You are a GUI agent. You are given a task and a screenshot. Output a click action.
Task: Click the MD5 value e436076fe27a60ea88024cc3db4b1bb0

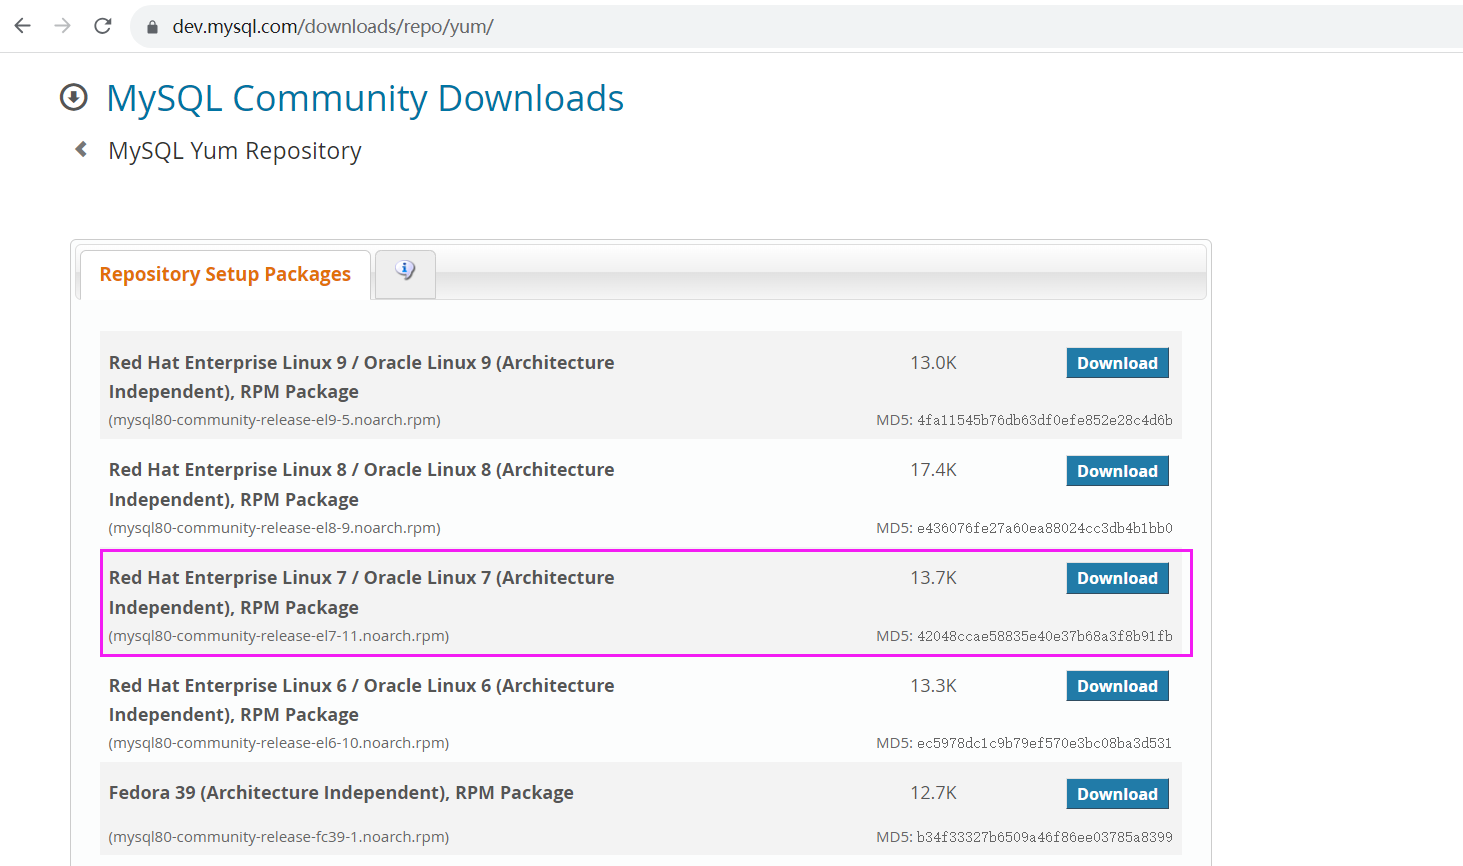[x=1045, y=528]
